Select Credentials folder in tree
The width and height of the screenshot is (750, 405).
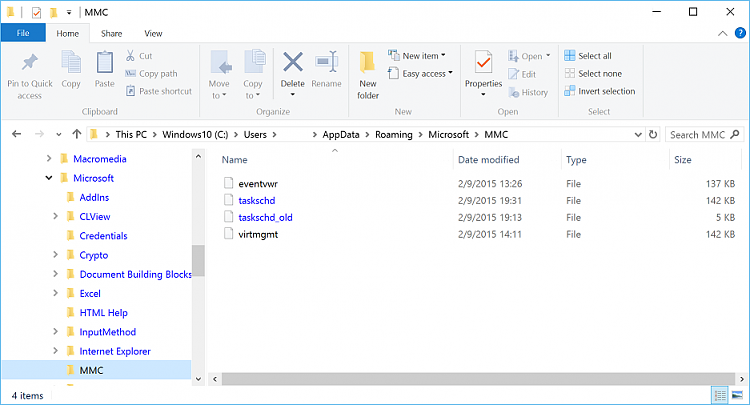pos(103,236)
